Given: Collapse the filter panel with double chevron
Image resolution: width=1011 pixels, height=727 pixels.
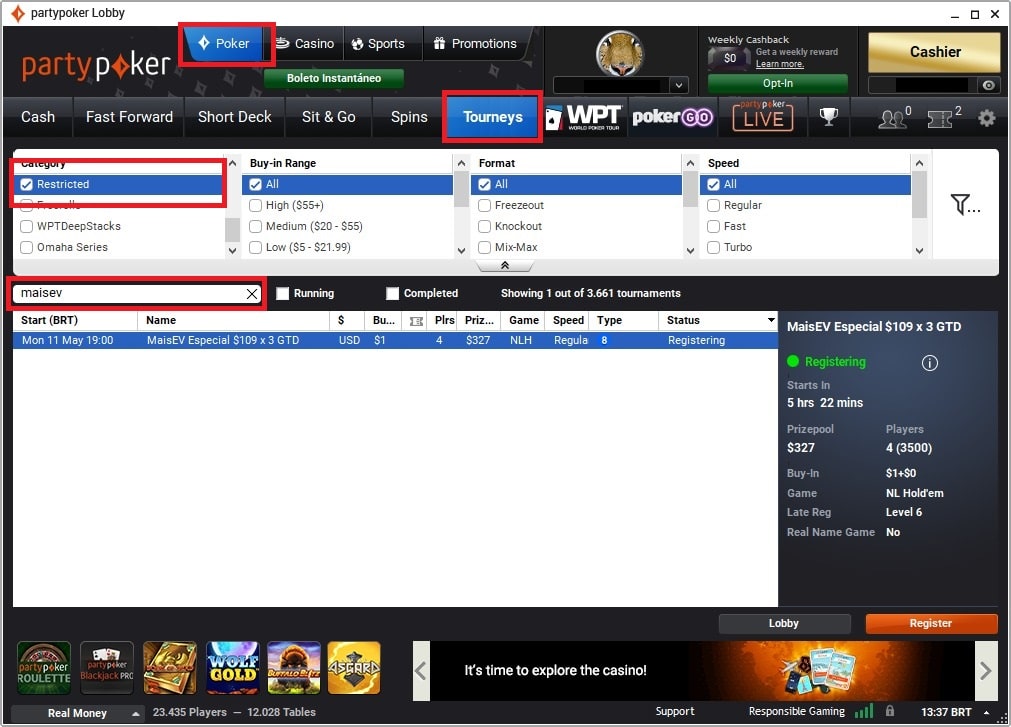Looking at the screenshot, I should pyautogui.click(x=505, y=266).
